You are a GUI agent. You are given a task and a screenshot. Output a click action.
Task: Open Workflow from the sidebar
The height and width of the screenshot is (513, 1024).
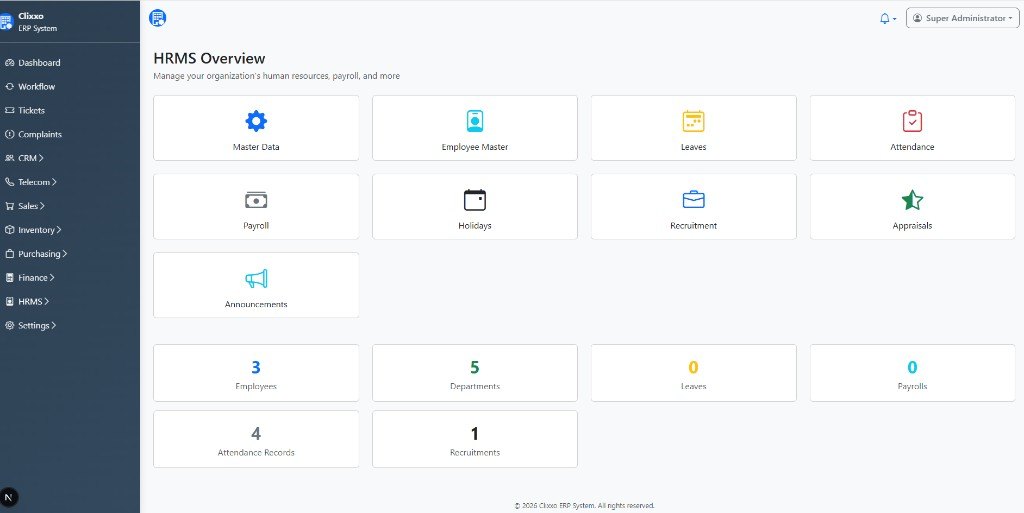(37, 86)
